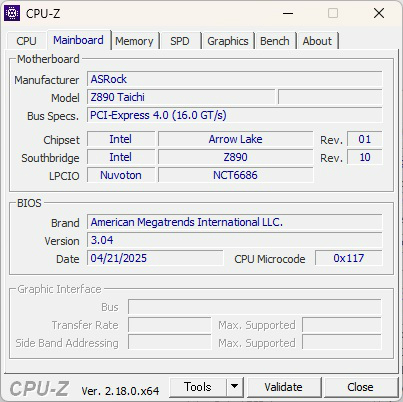The height and width of the screenshot is (402, 403).
Task: Click the CPU-Z title text in title bar
Action: pyautogui.click(x=43, y=14)
